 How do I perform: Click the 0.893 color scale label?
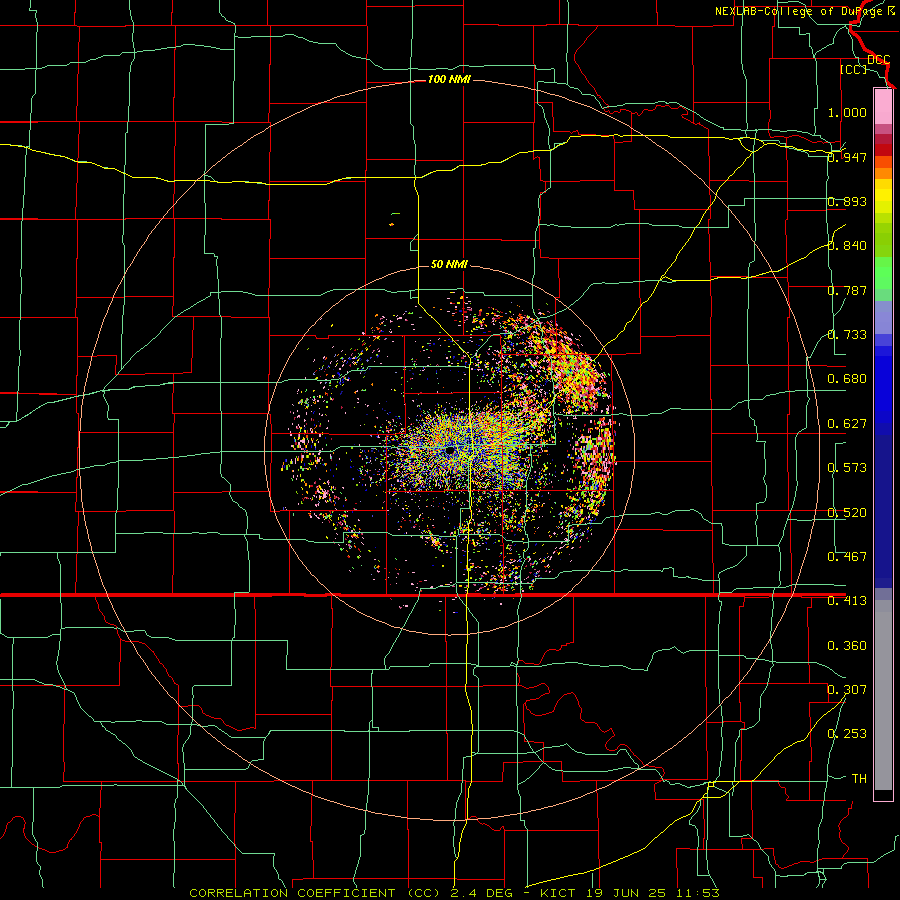pos(847,201)
